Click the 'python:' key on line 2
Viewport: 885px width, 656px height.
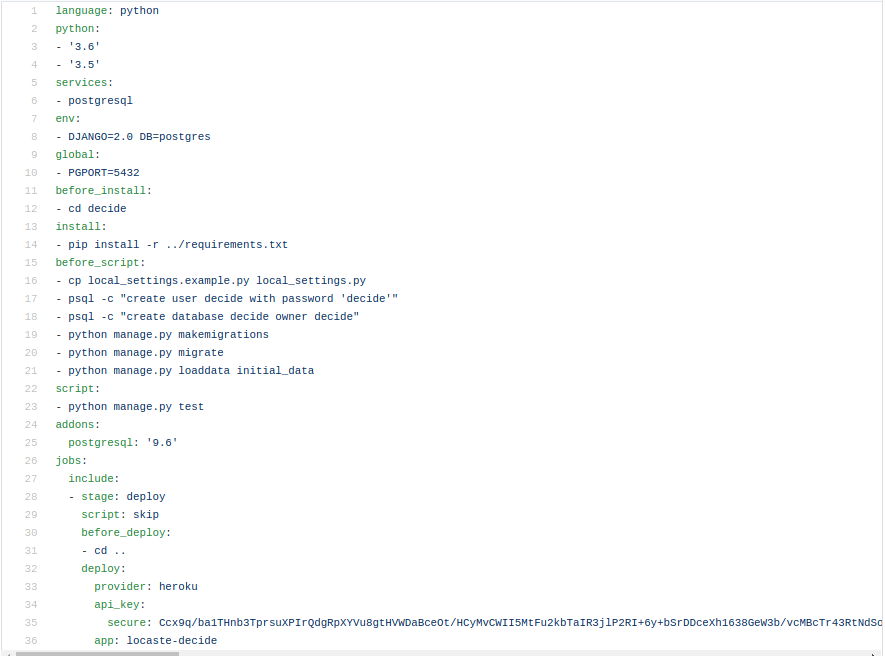(x=78, y=29)
